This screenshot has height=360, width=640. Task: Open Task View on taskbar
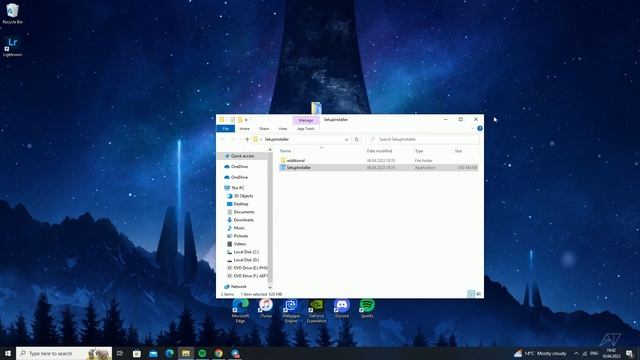[120, 353]
